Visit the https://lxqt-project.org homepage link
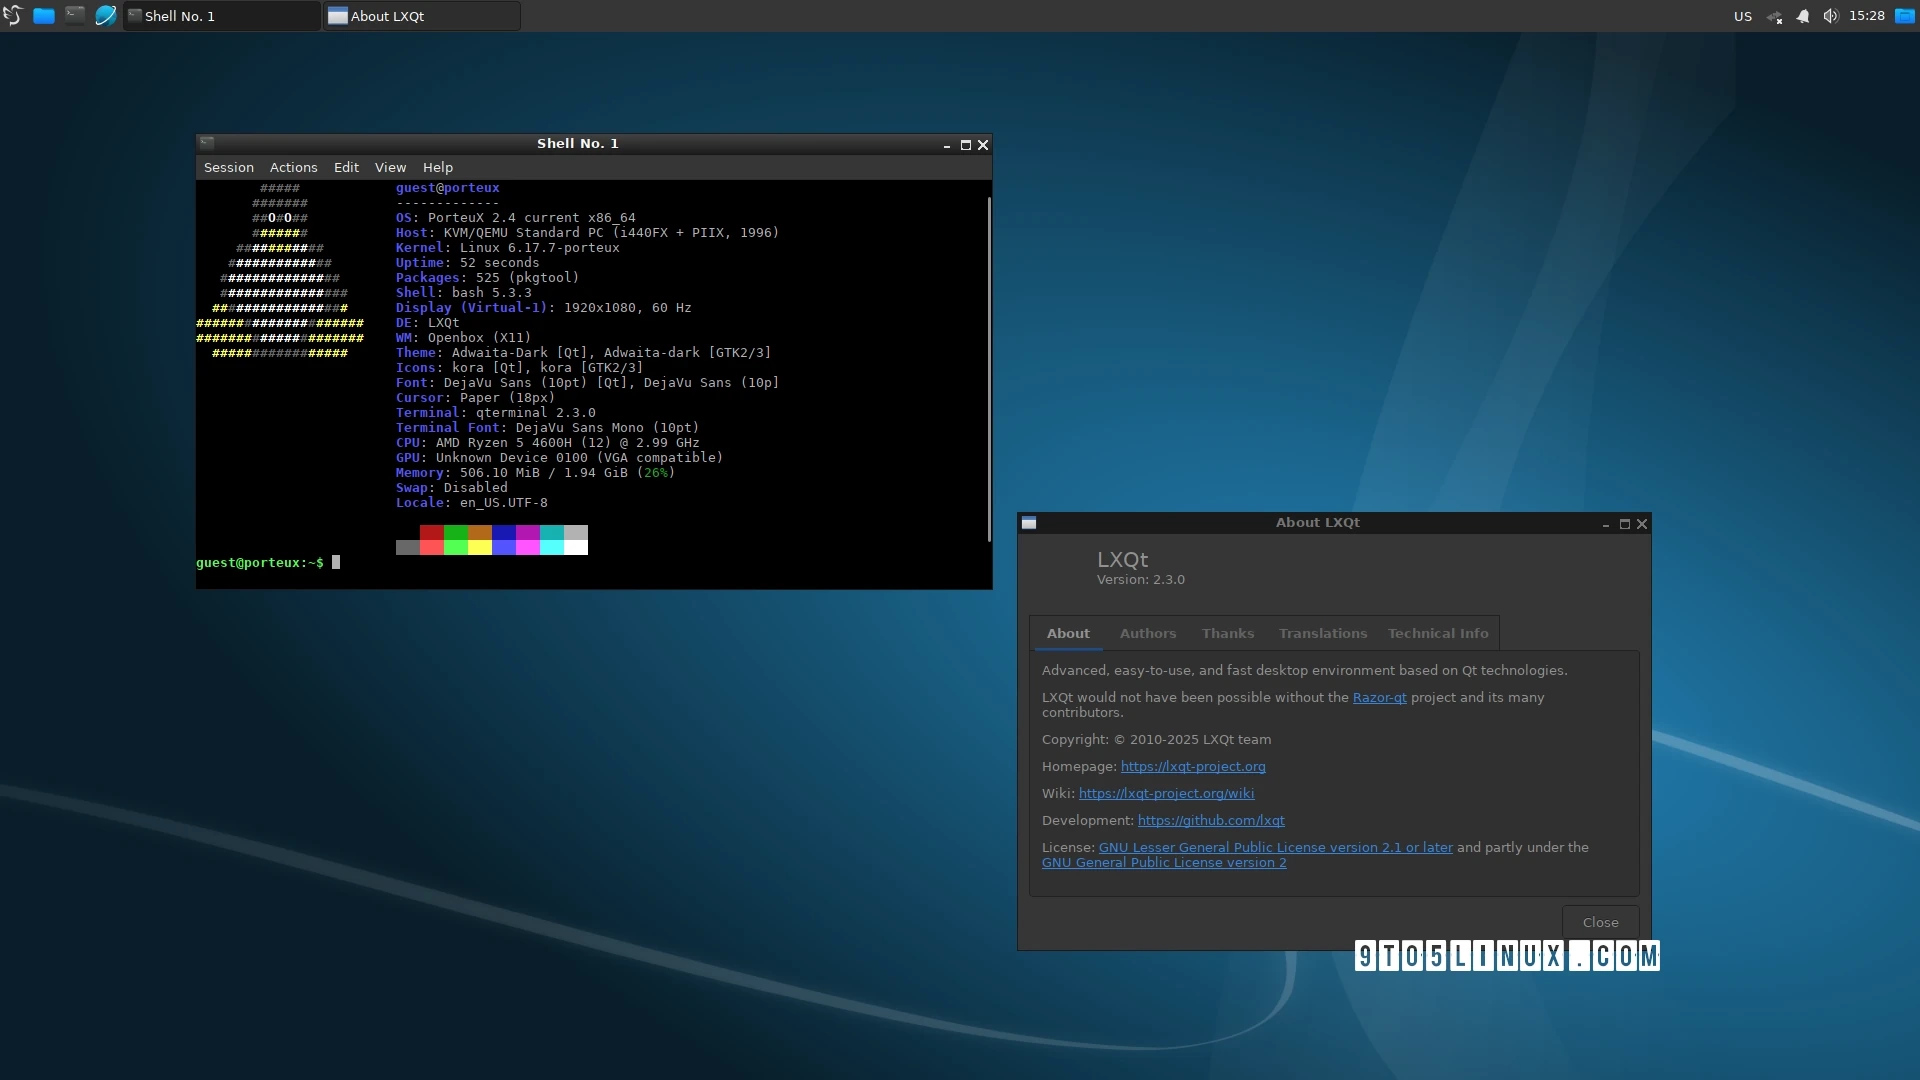Image resolution: width=1920 pixels, height=1080 pixels. pos(1193,766)
